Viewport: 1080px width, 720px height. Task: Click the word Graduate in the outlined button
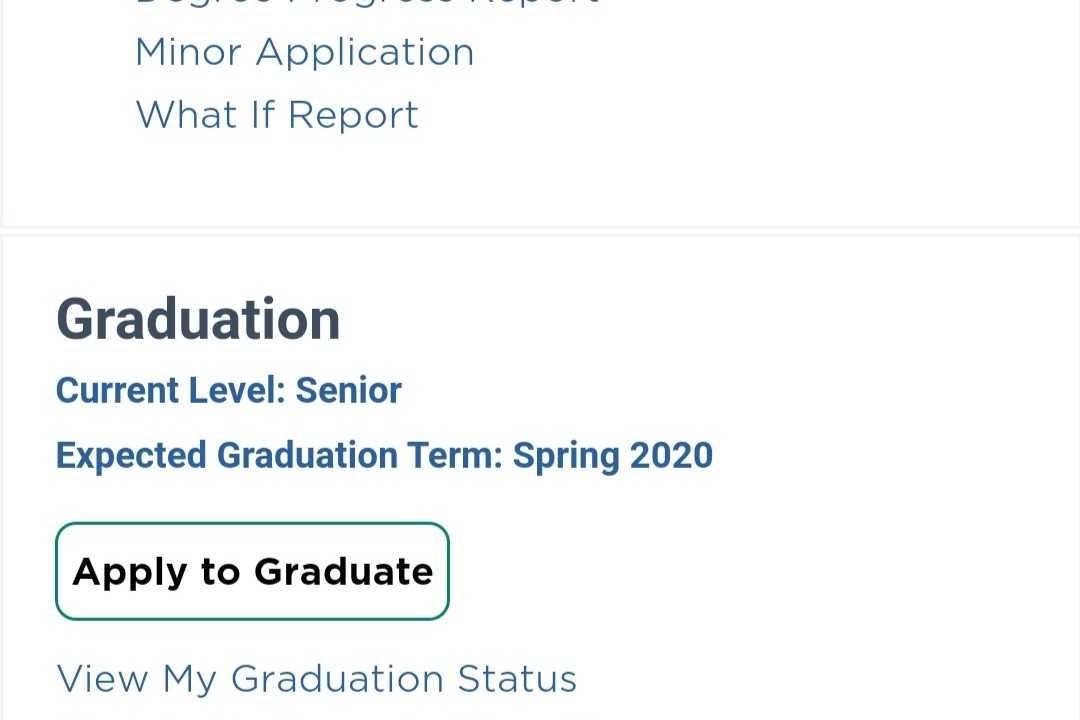point(343,571)
